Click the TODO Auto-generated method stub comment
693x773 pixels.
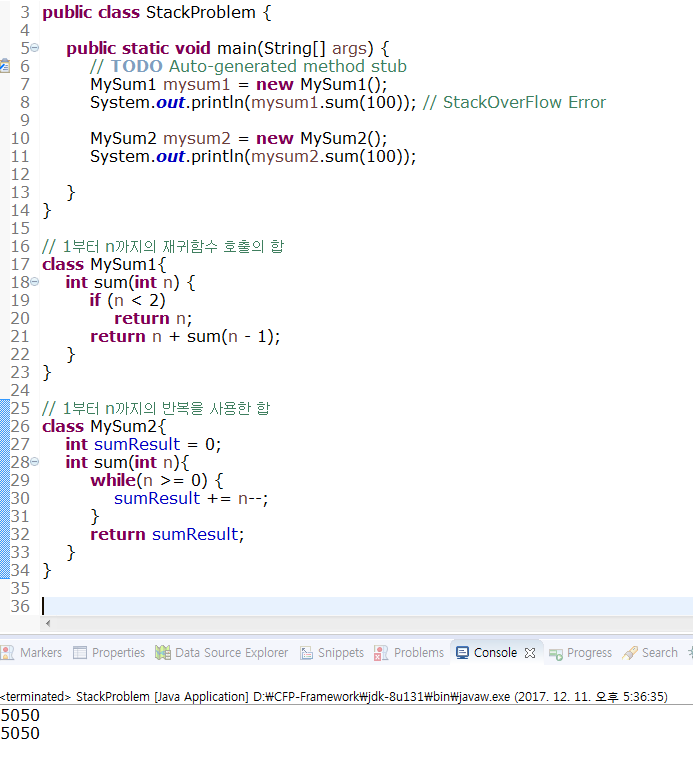[x=248, y=66]
